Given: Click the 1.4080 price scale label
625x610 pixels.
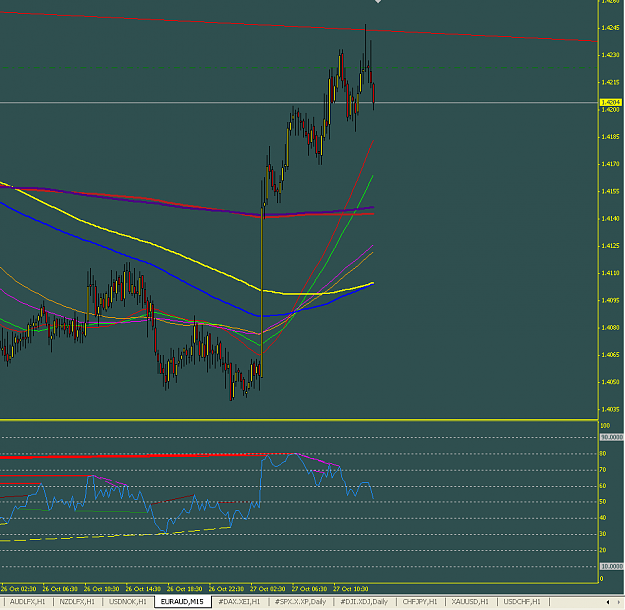Looking at the screenshot, I should (611, 327).
